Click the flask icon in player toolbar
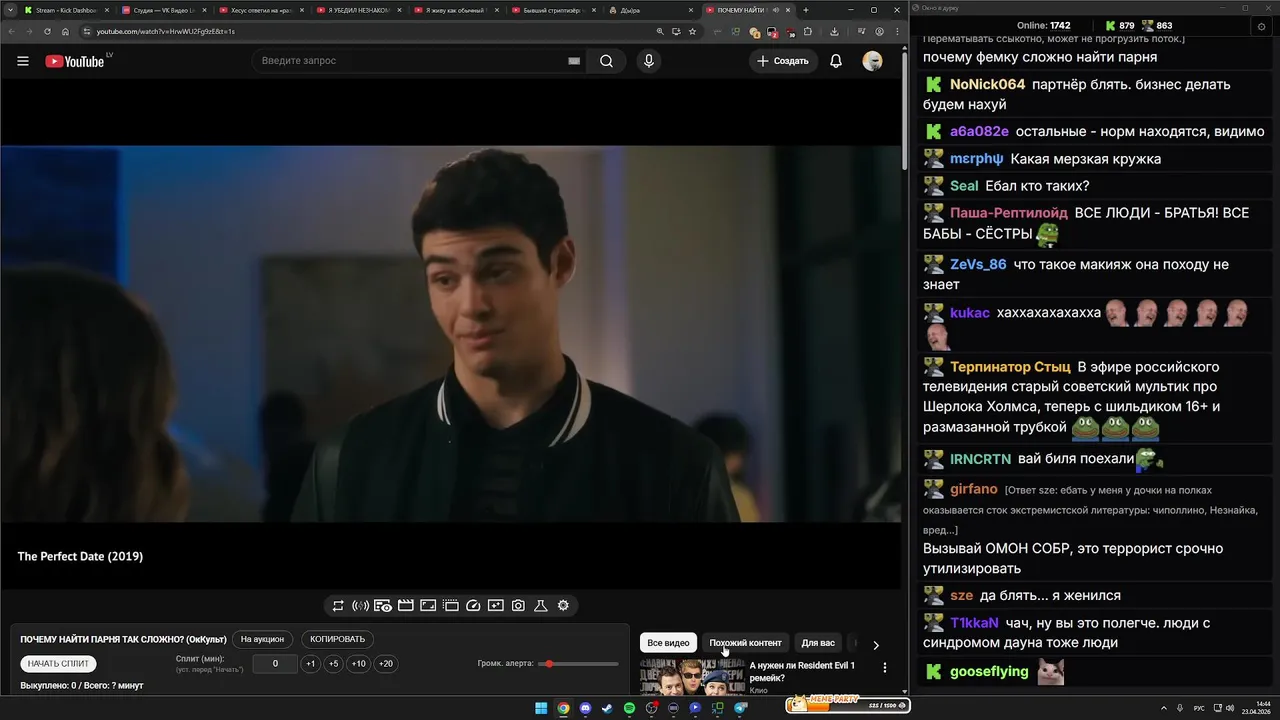Screen dimensions: 1280x720 coord(540,606)
